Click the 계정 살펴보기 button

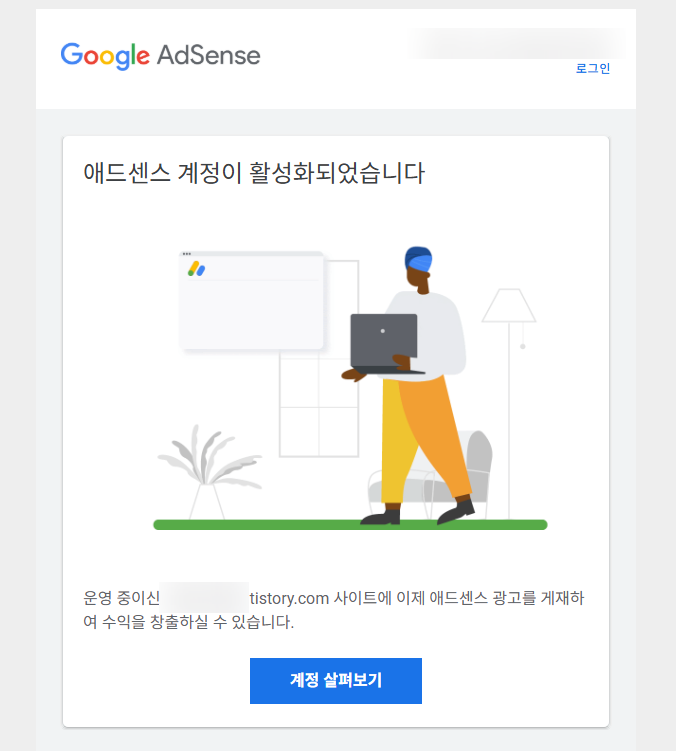coord(336,681)
